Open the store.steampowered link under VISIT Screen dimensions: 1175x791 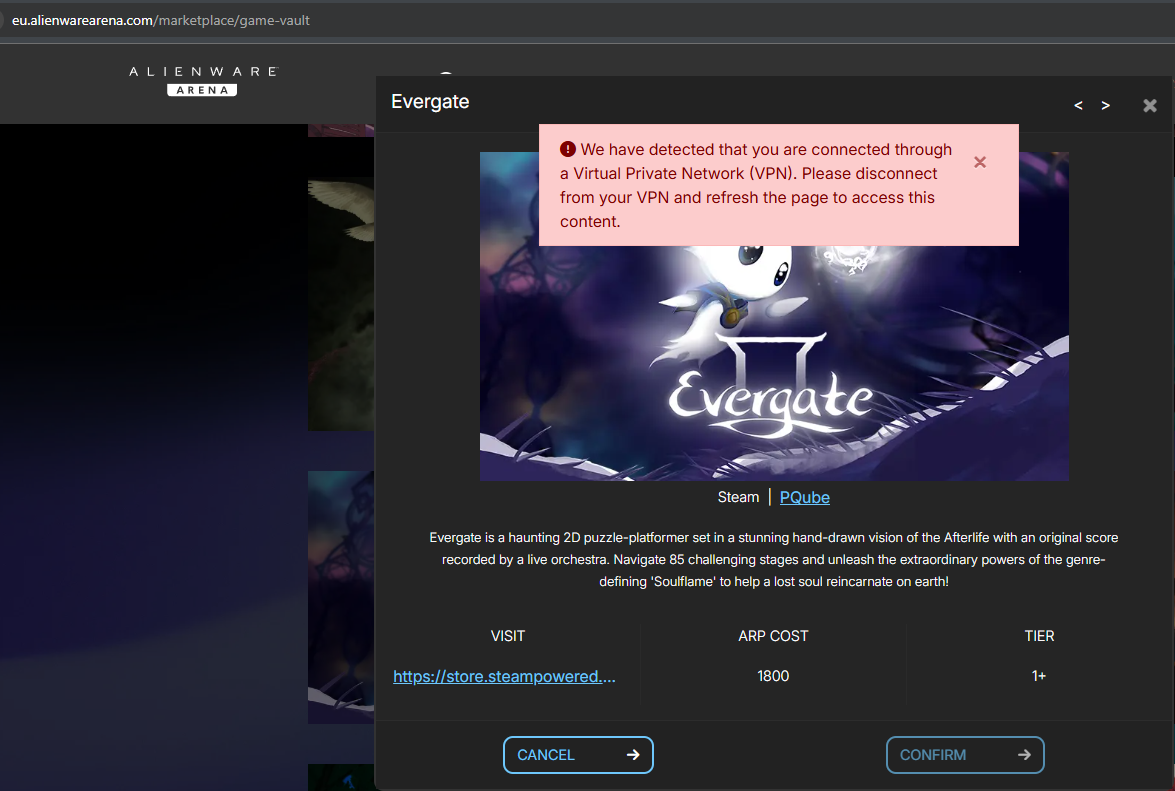[x=504, y=676]
